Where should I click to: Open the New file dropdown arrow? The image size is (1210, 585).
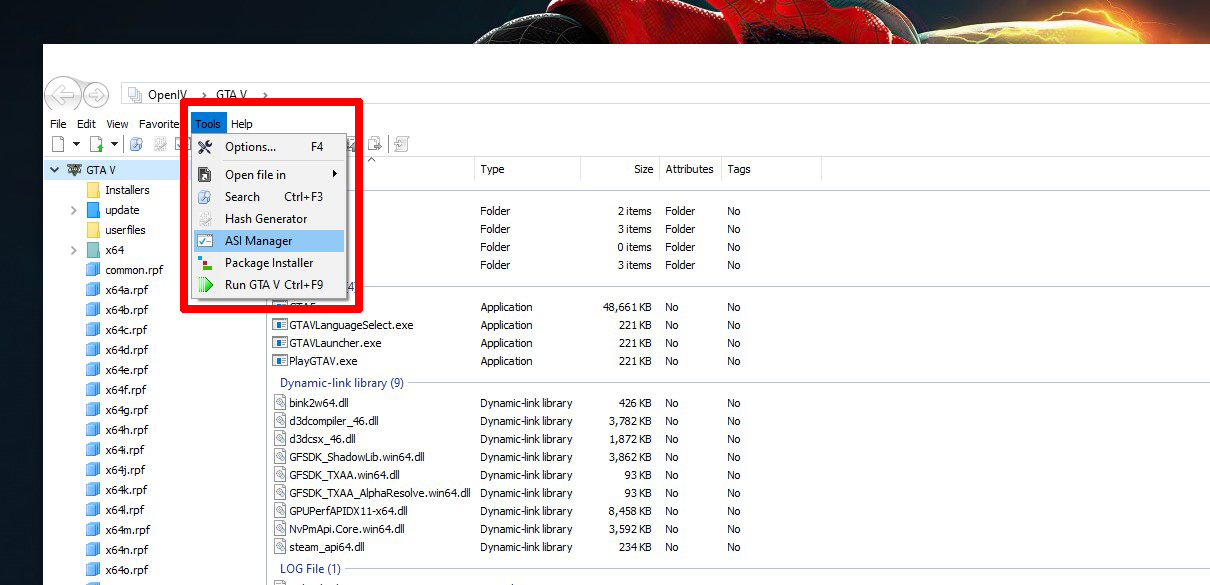point(76,144)
